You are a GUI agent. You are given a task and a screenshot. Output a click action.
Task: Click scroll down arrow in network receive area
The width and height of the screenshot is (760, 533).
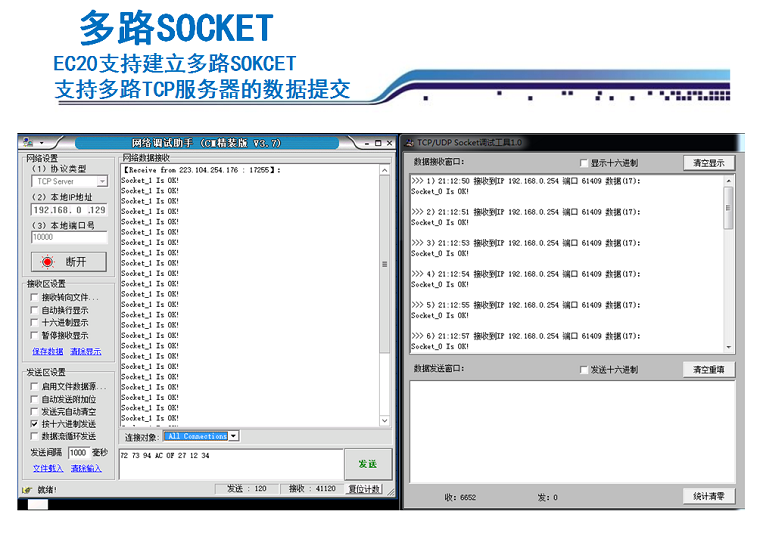tap(384, 421)
